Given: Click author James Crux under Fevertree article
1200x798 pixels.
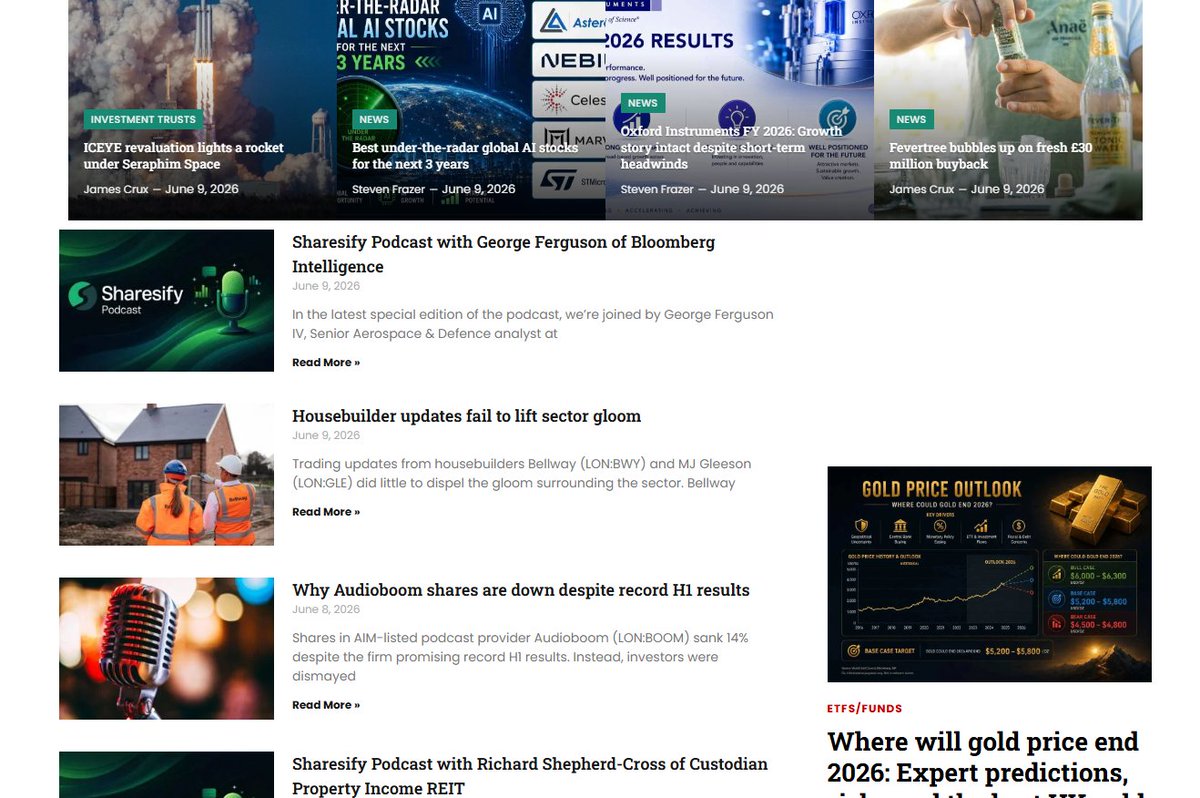Looking at the screenshot, I should click(x=922, y=189).
